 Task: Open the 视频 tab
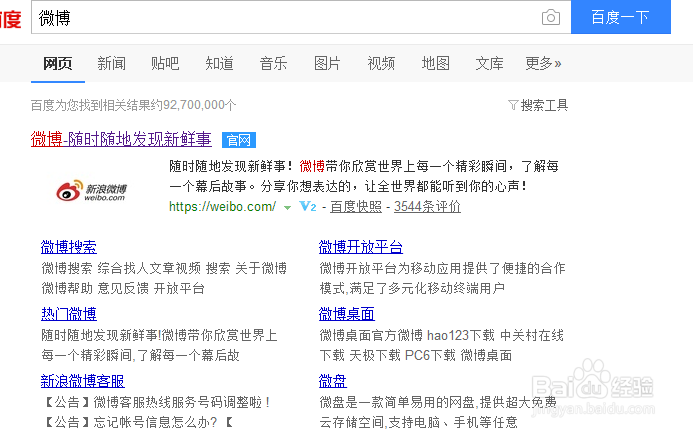coord(381,64)
